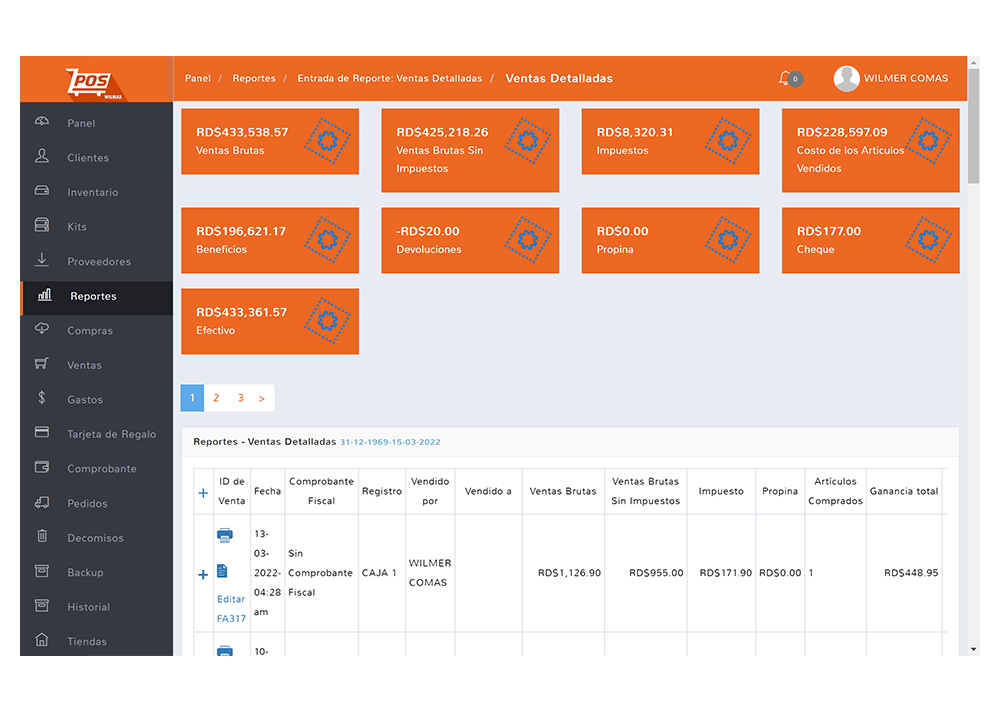The width and height of the screenshot is (1000, 712).
Task: Expand all rows using header plus
Action: click(x=203, y=492)
